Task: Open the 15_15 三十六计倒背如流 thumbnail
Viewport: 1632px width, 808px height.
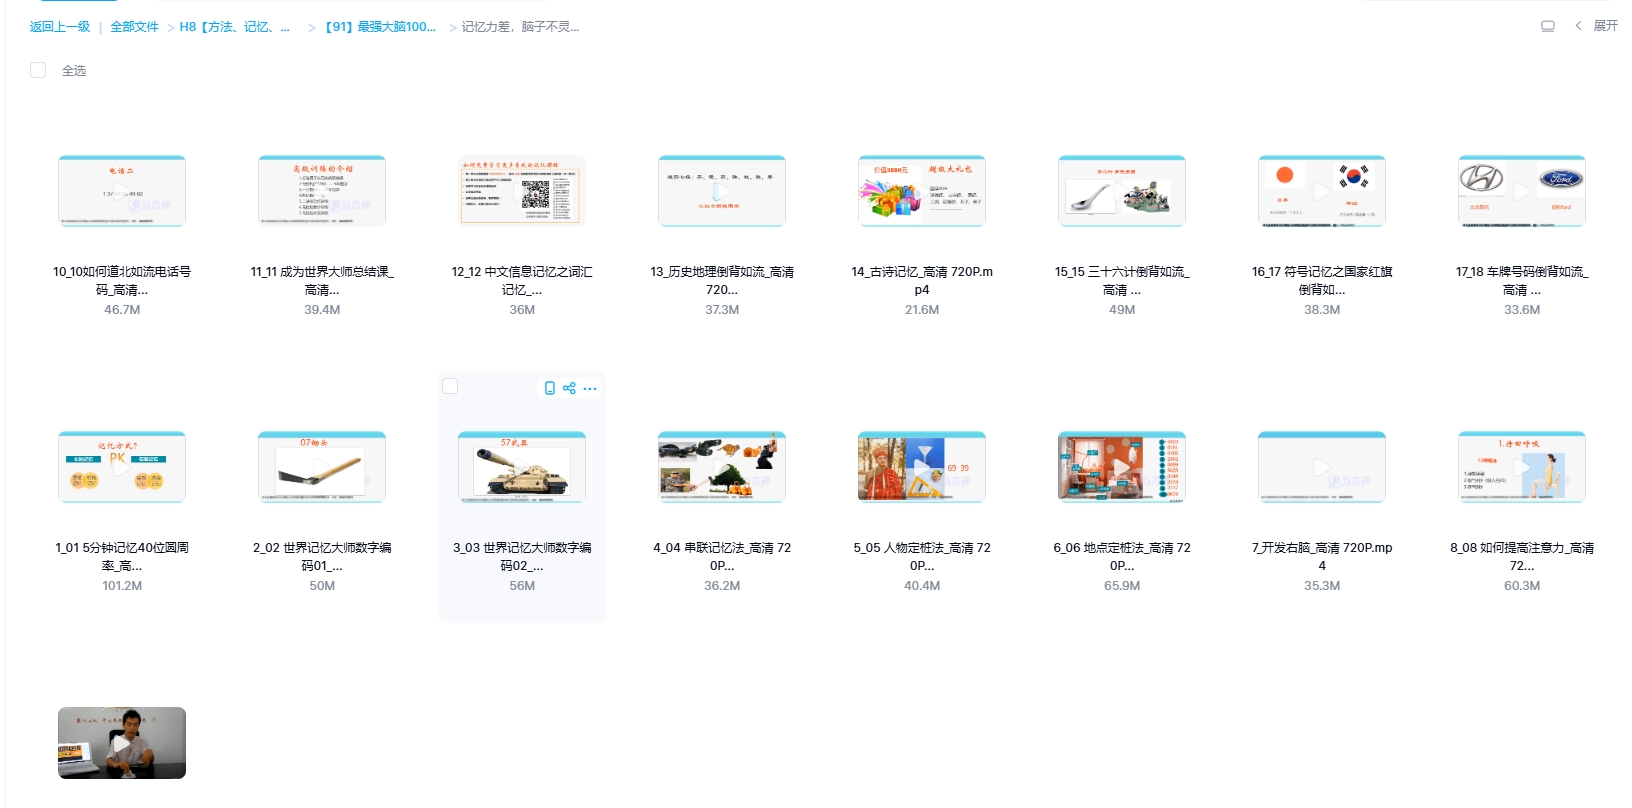Action: [1122, 191]
